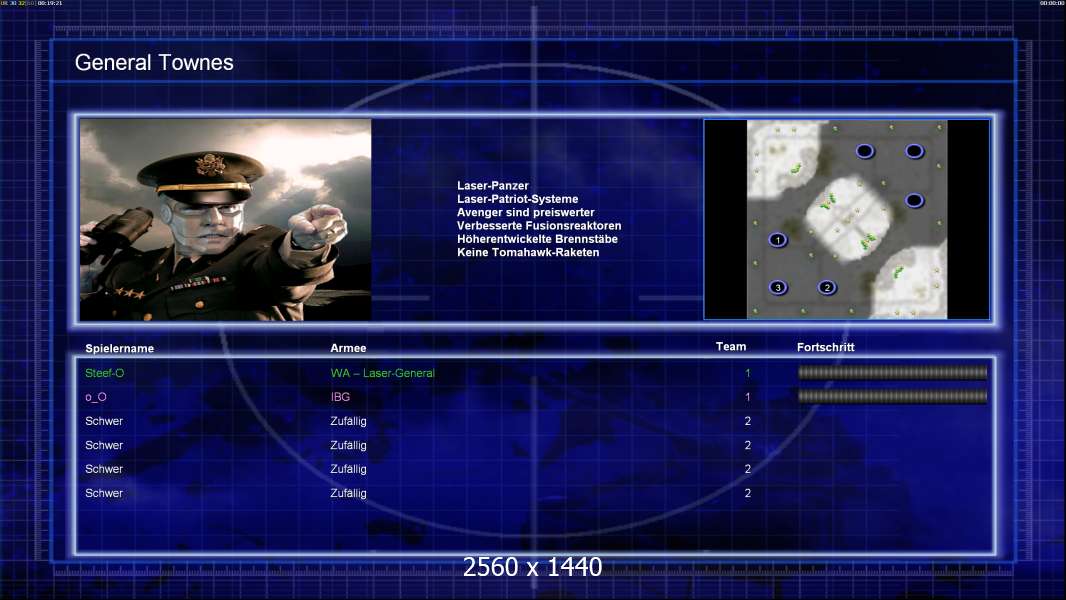This screenshot has width=1066, height=600.
Task: Click the Team column header
Action: click(731, 347)
